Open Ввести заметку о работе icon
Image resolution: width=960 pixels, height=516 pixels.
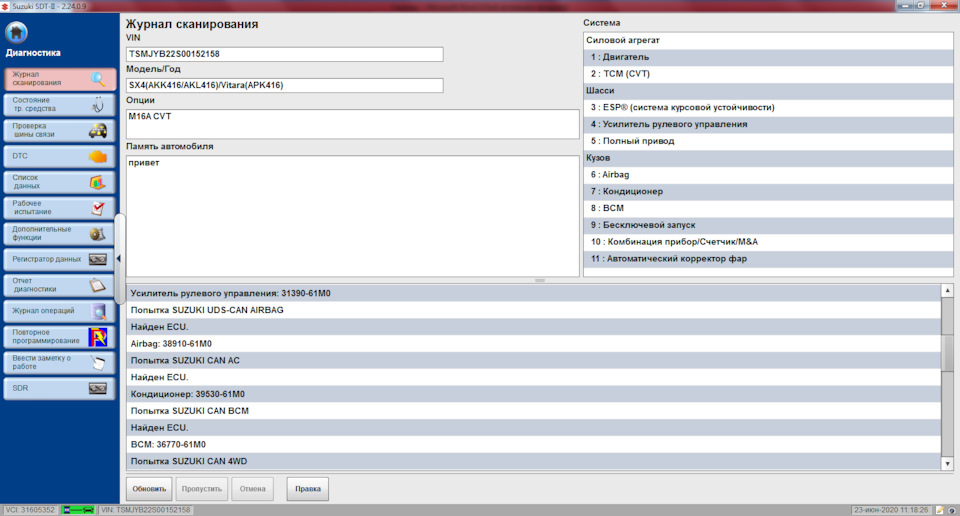98,363
